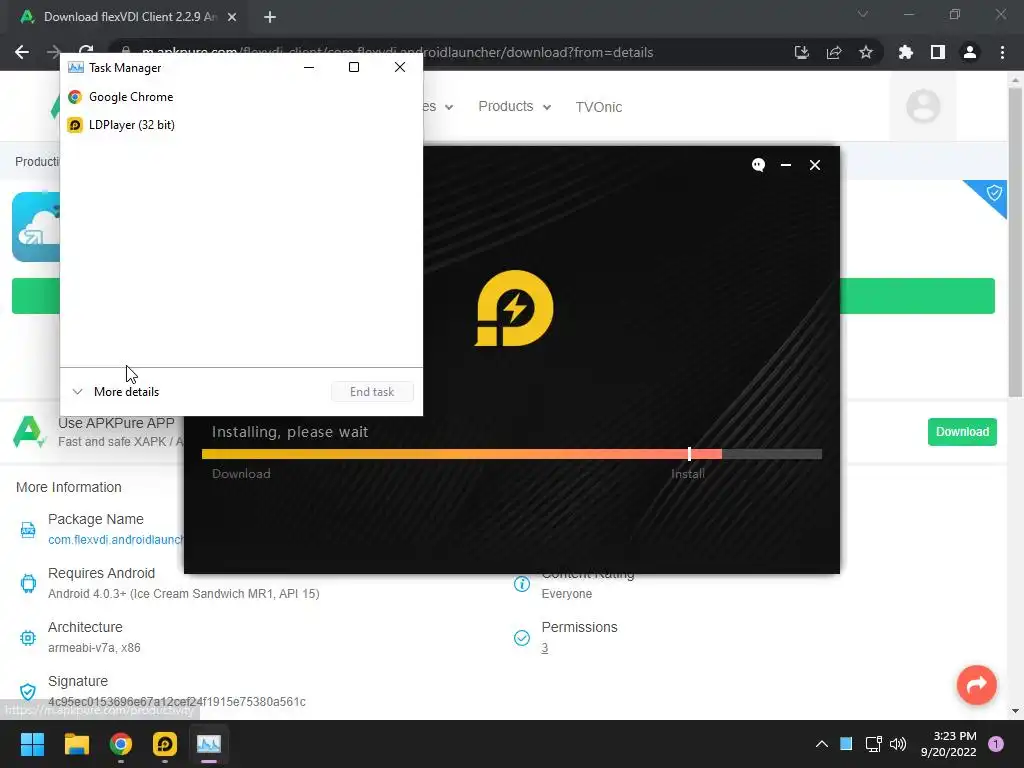Click the LDPlayer logo in installer
The width and height of the screenshot is (1024, 768).
514,308
